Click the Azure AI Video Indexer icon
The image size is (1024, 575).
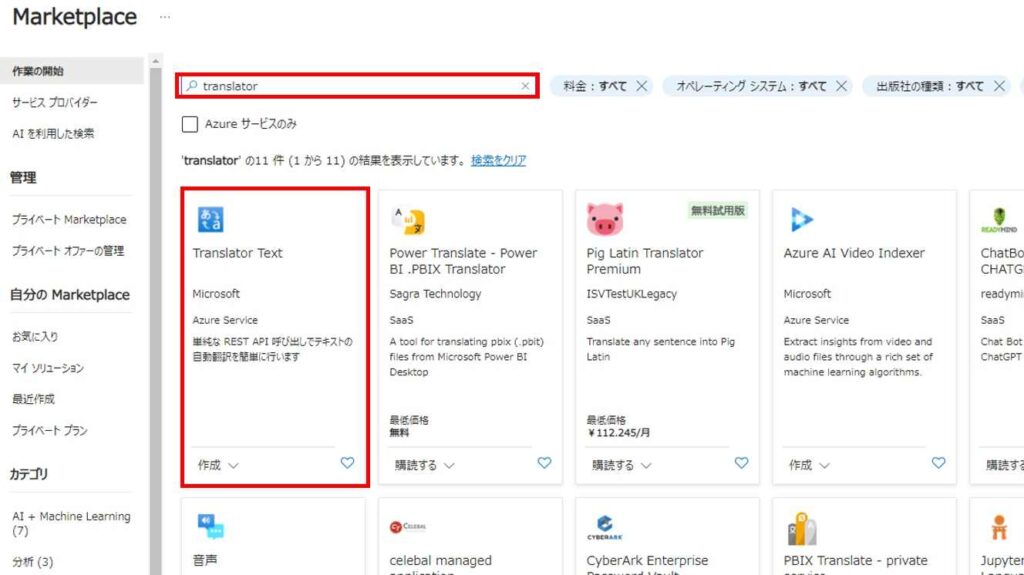801,220
